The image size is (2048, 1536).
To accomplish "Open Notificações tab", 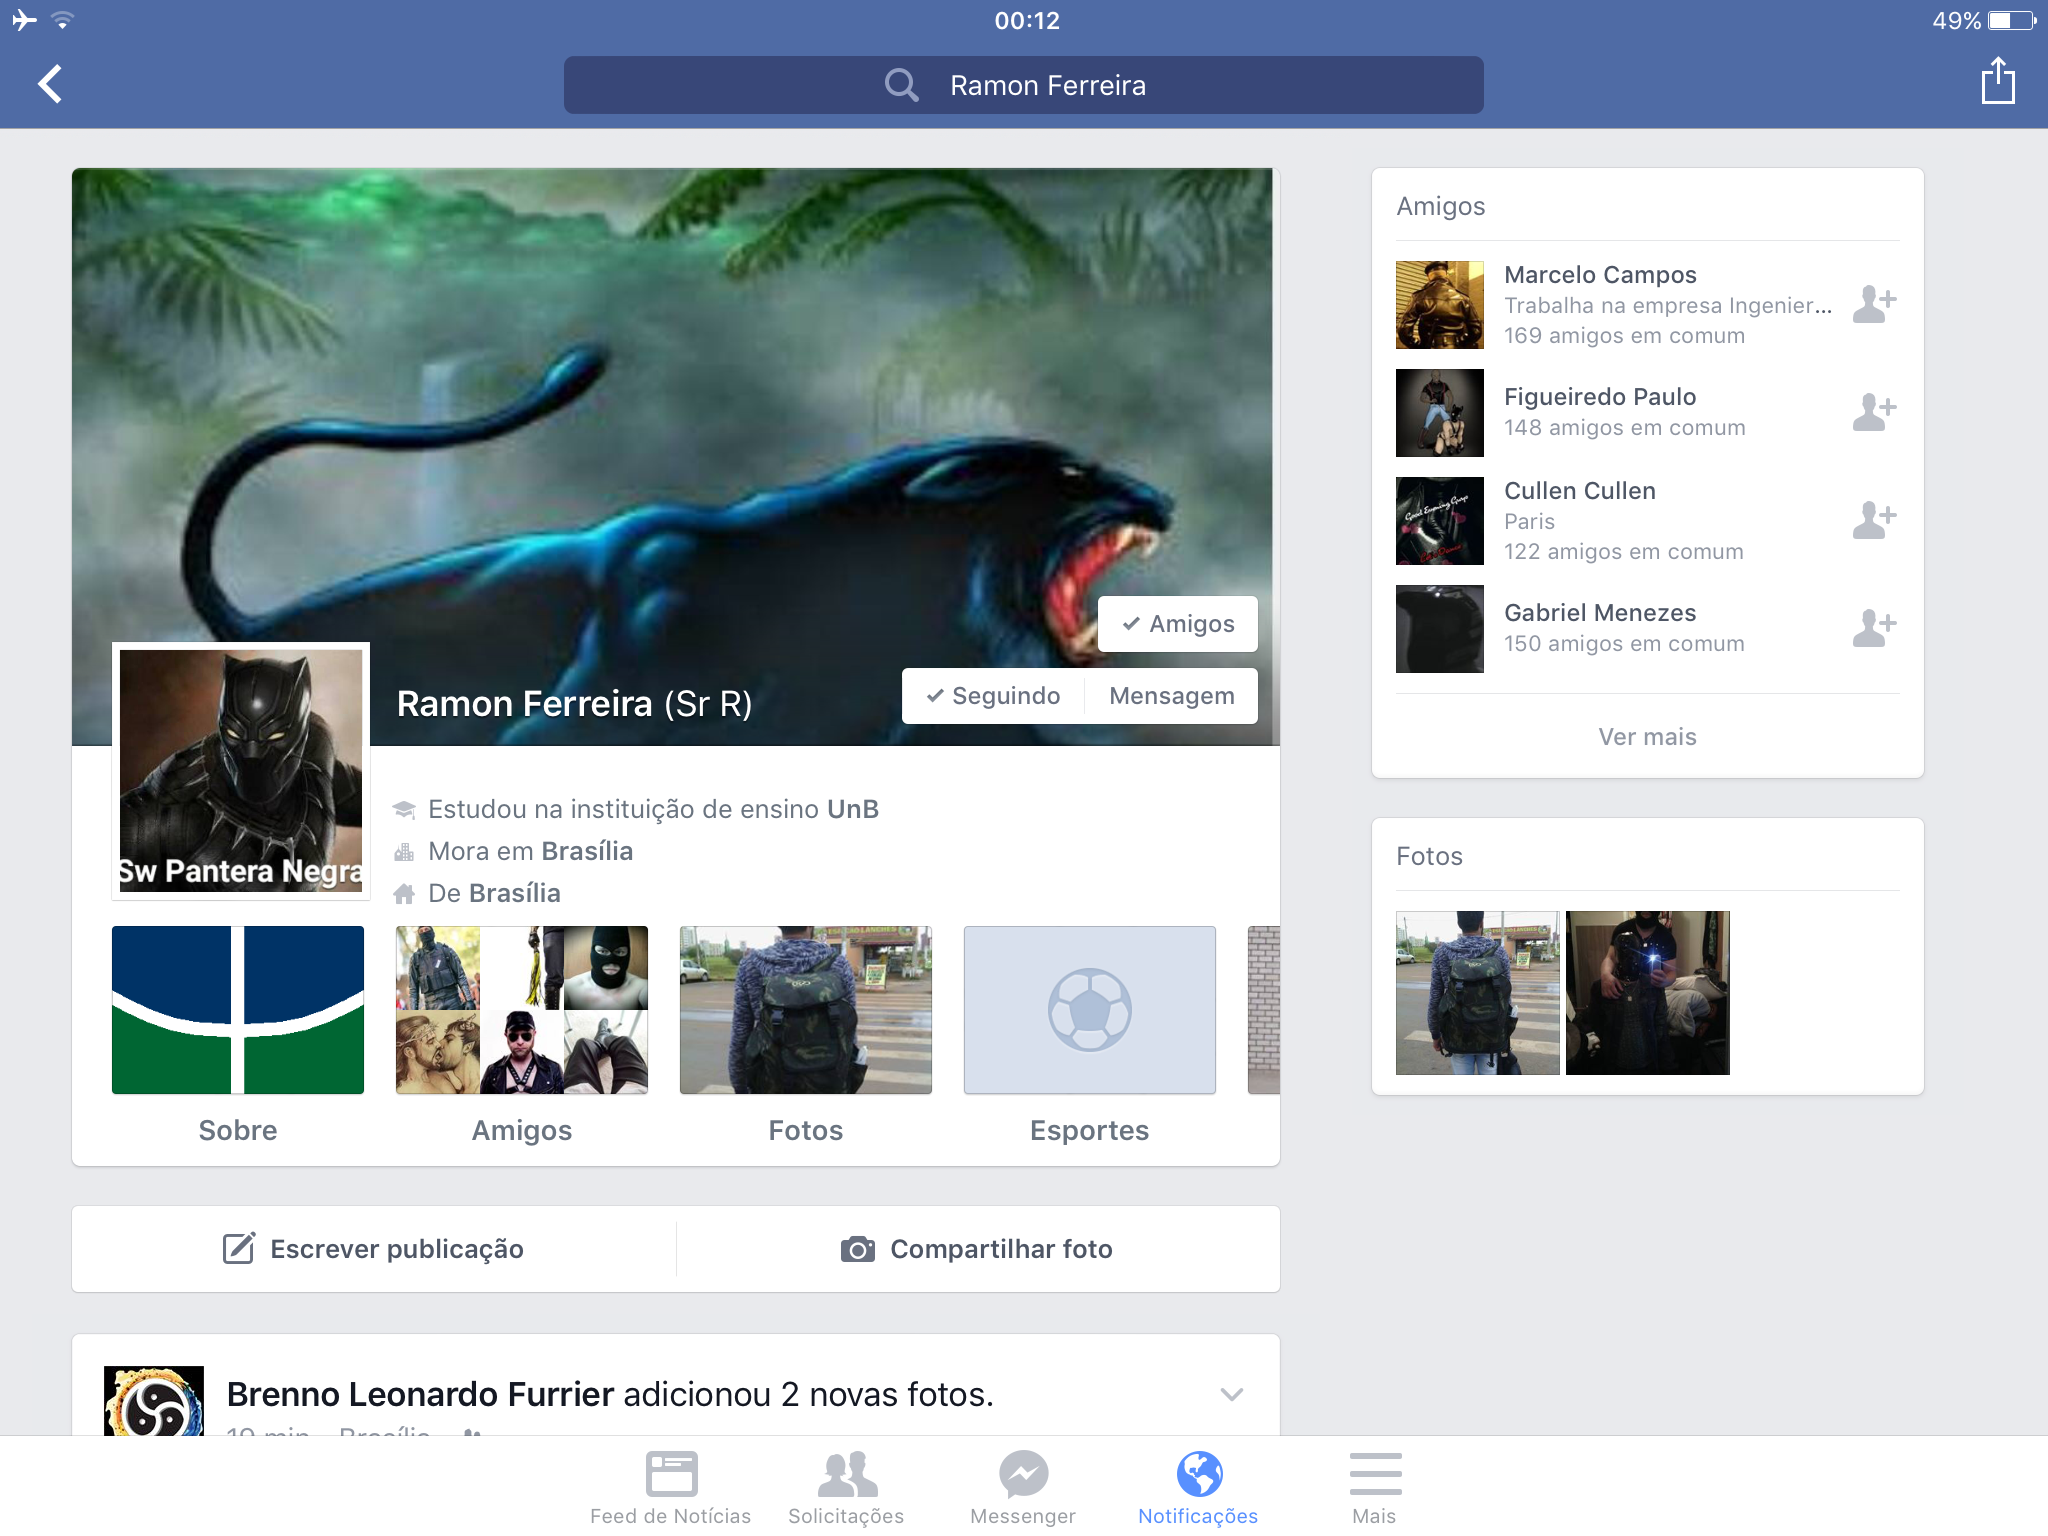I will (1198, 1488).
